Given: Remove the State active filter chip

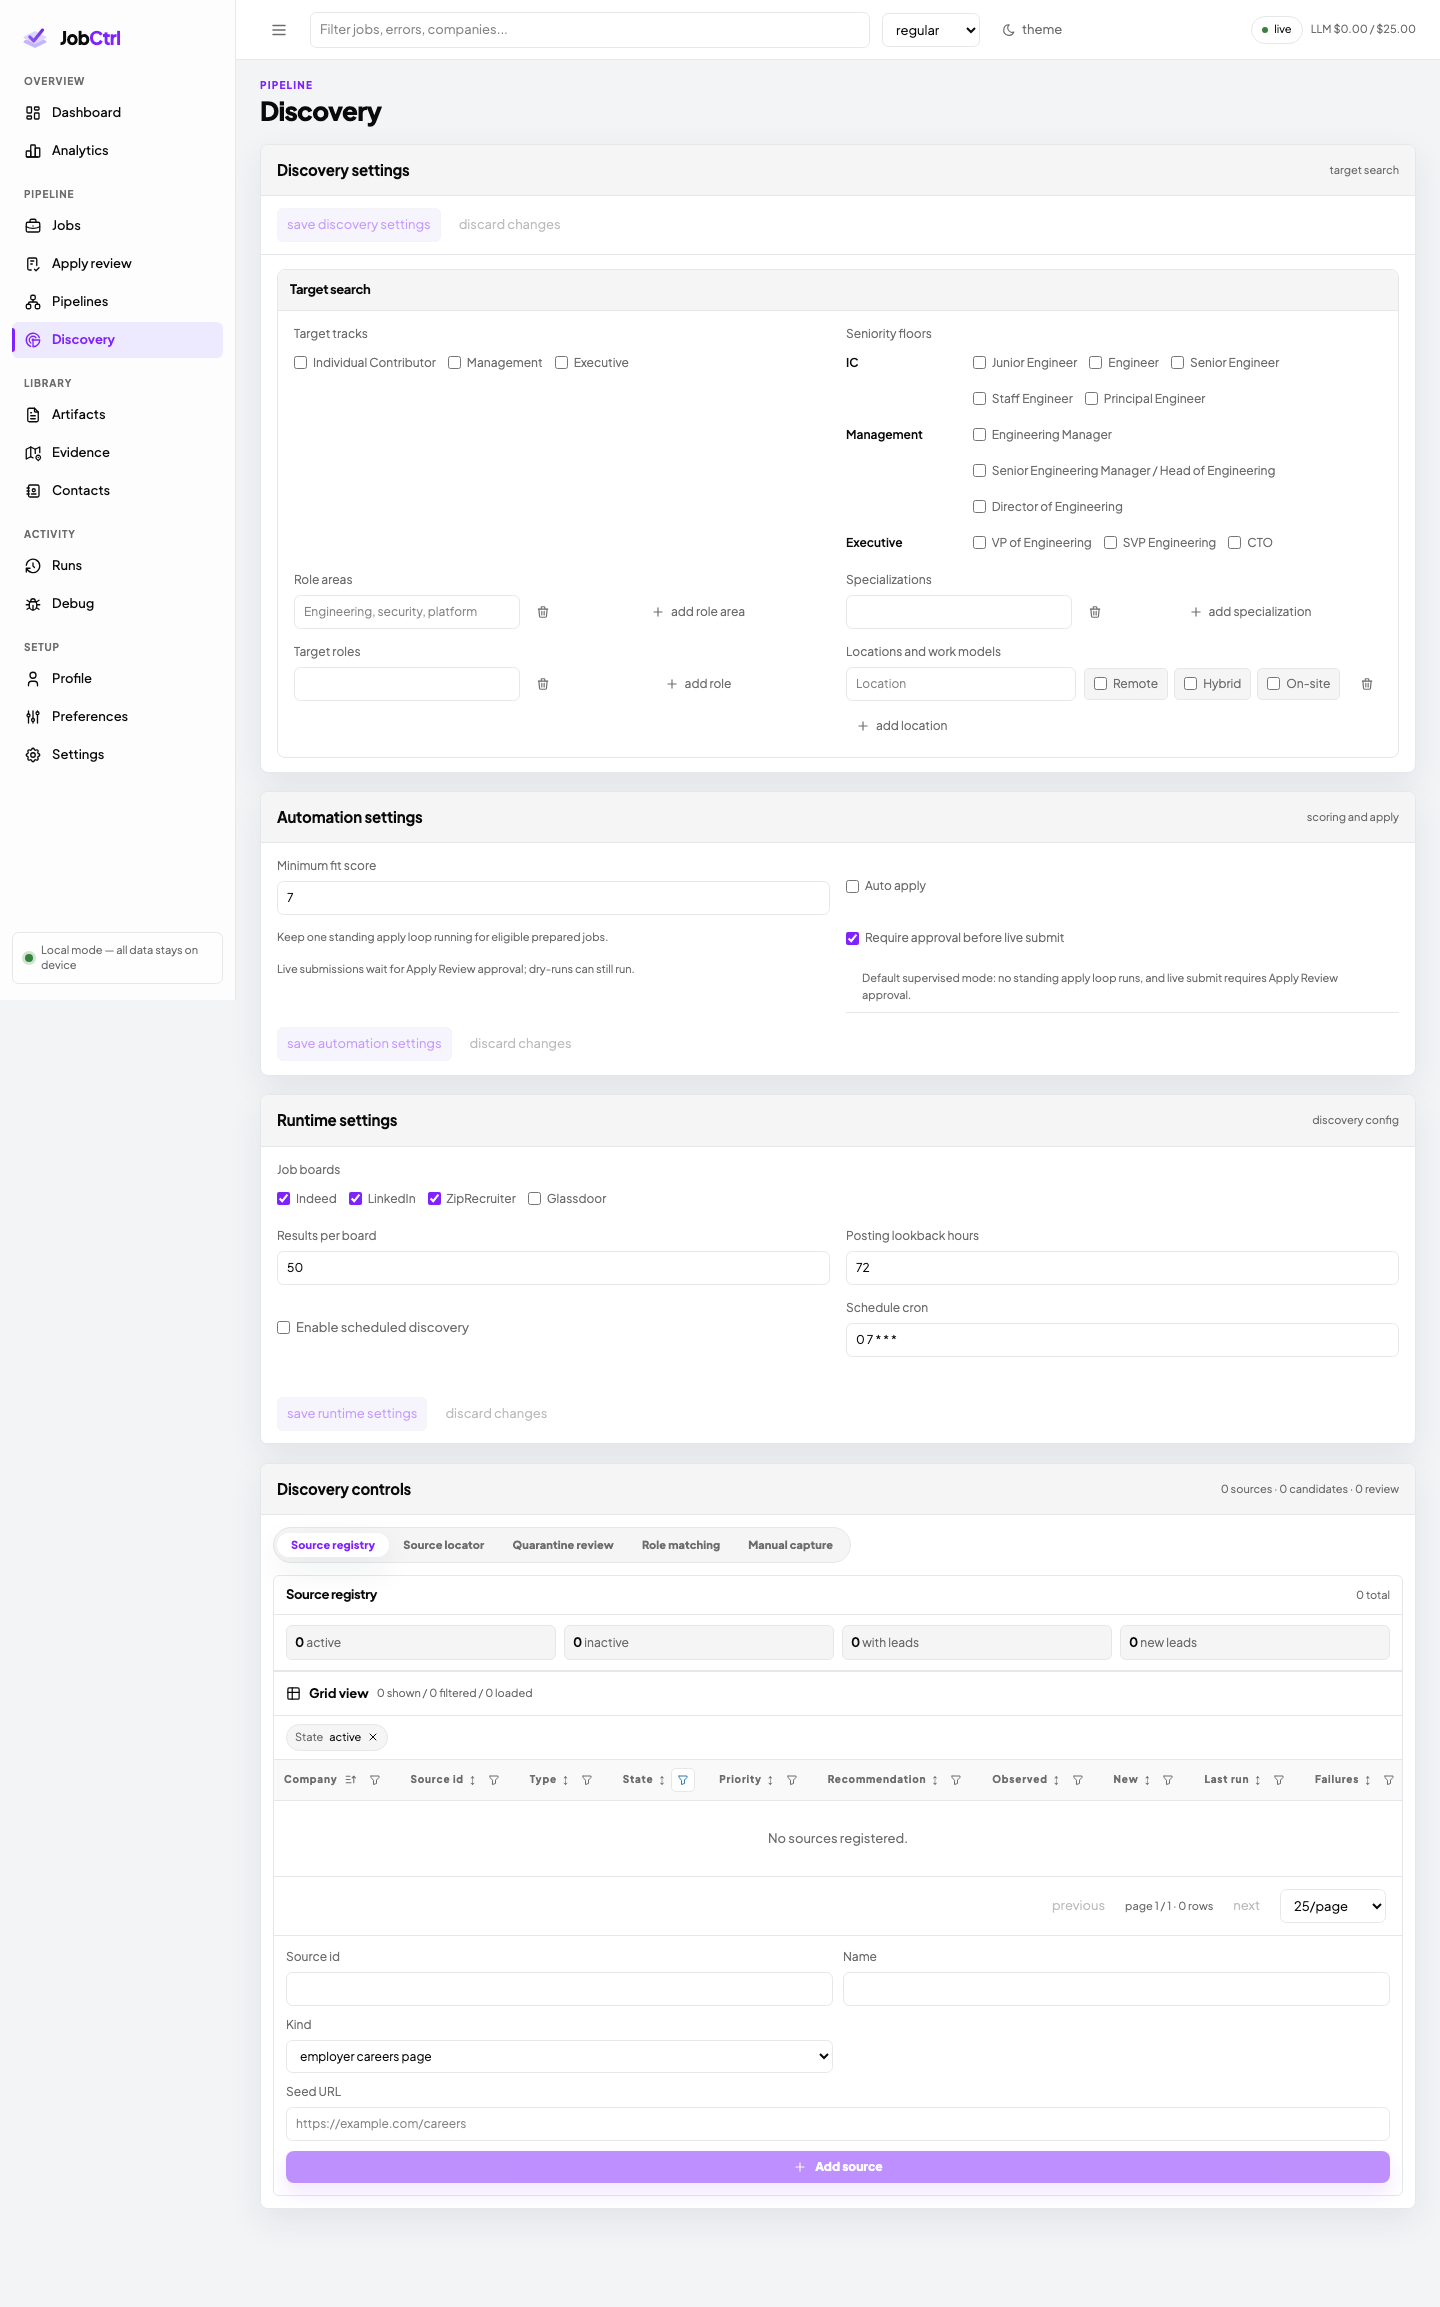Looking at the screenshot, I should pos(373,1737).
